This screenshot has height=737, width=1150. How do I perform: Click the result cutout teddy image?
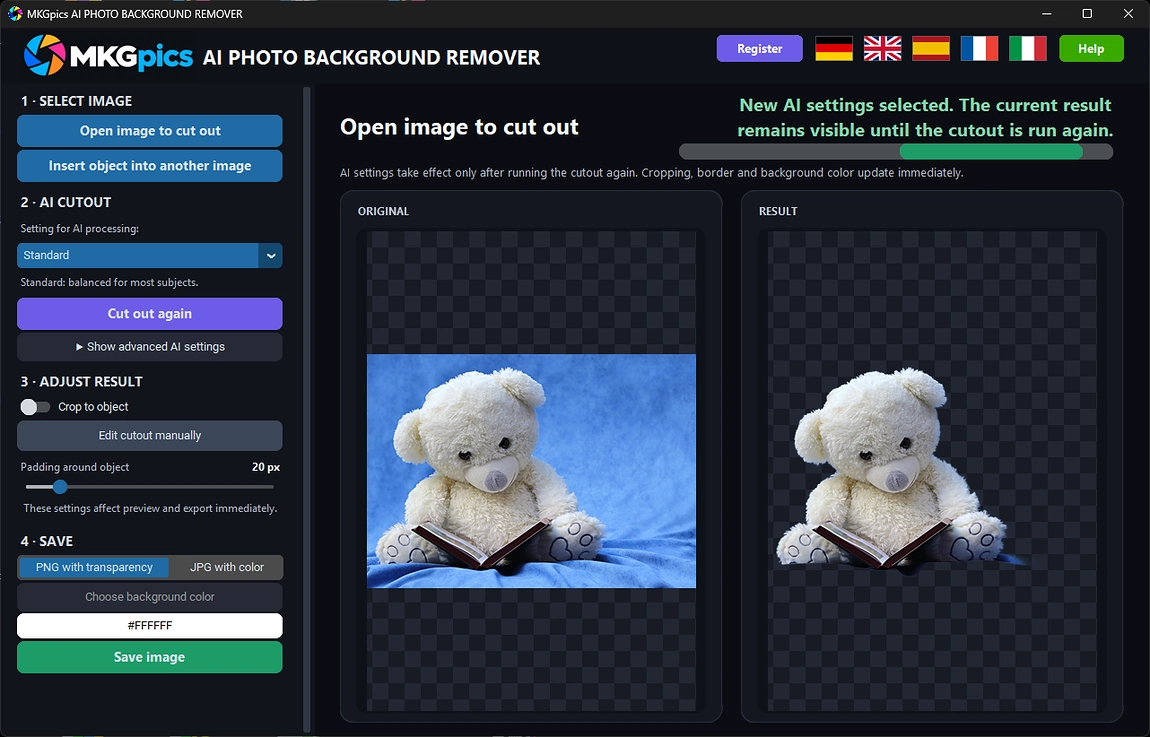pos(901,469)
